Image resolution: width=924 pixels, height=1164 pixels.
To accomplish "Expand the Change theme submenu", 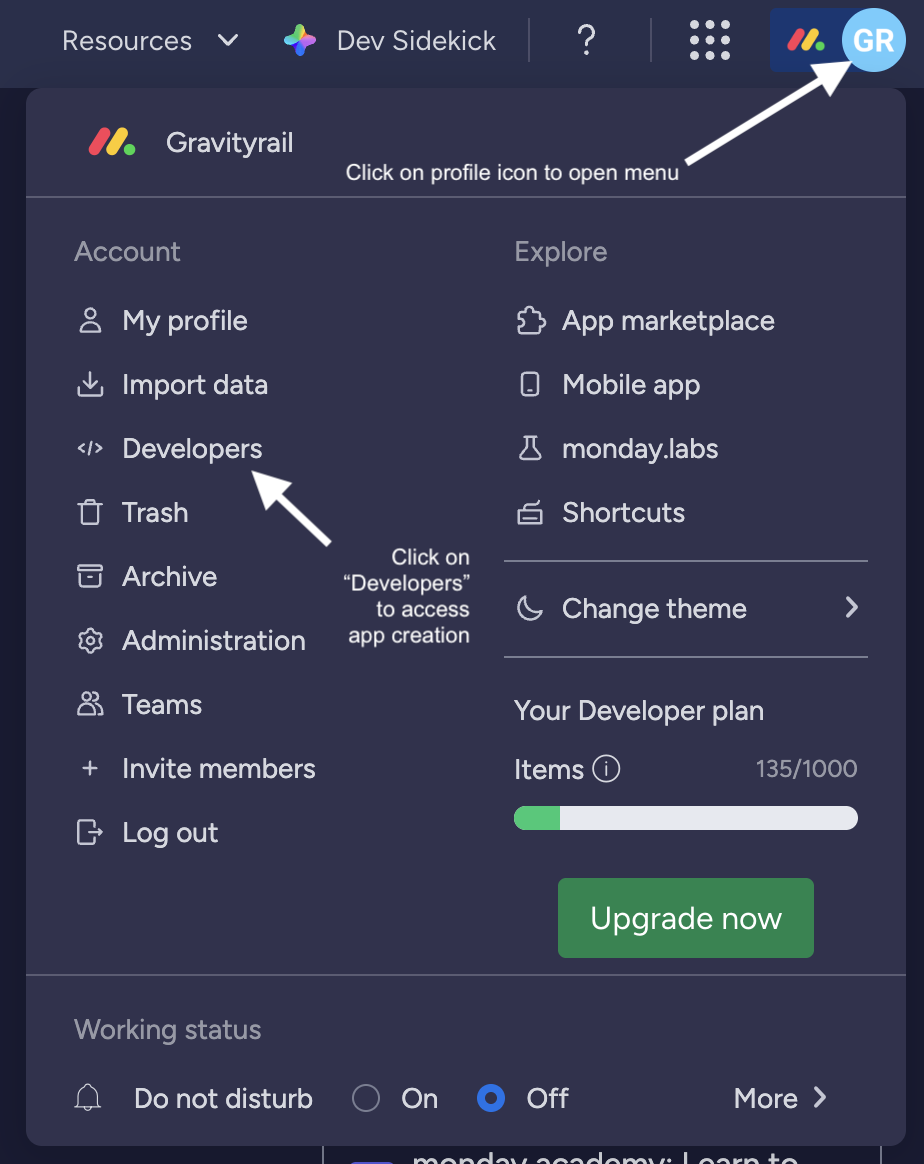I will pos(851,608).
